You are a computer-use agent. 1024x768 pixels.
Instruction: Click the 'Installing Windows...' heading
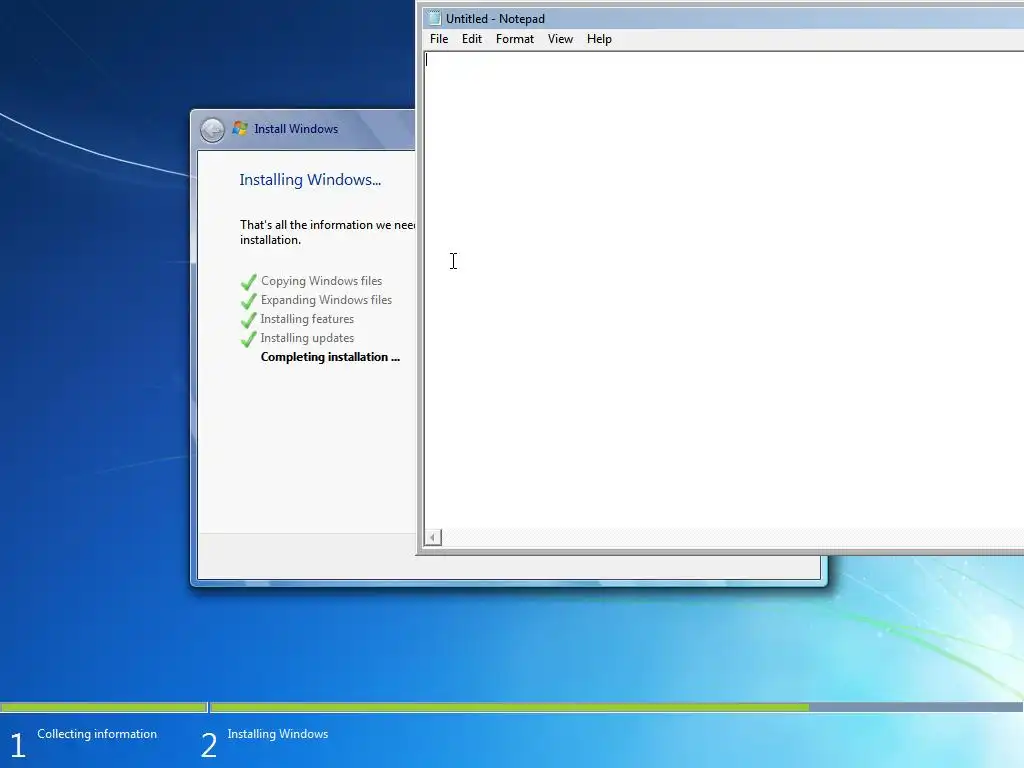click(310, 180)
